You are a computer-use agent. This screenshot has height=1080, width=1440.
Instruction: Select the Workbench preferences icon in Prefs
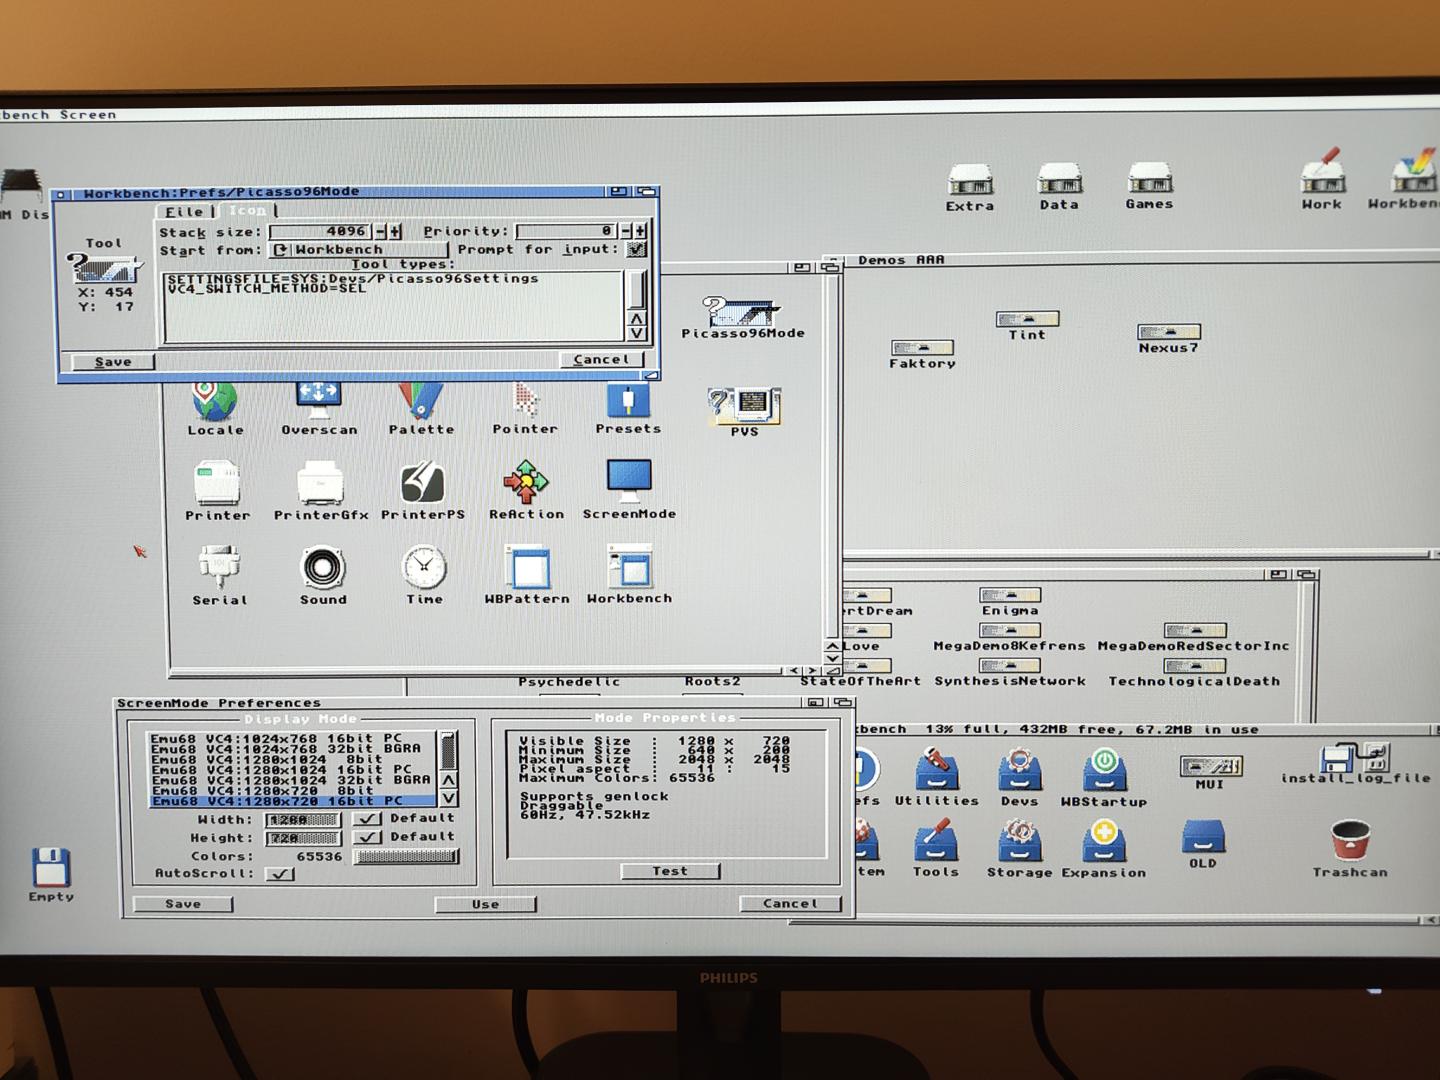point(630,567)
